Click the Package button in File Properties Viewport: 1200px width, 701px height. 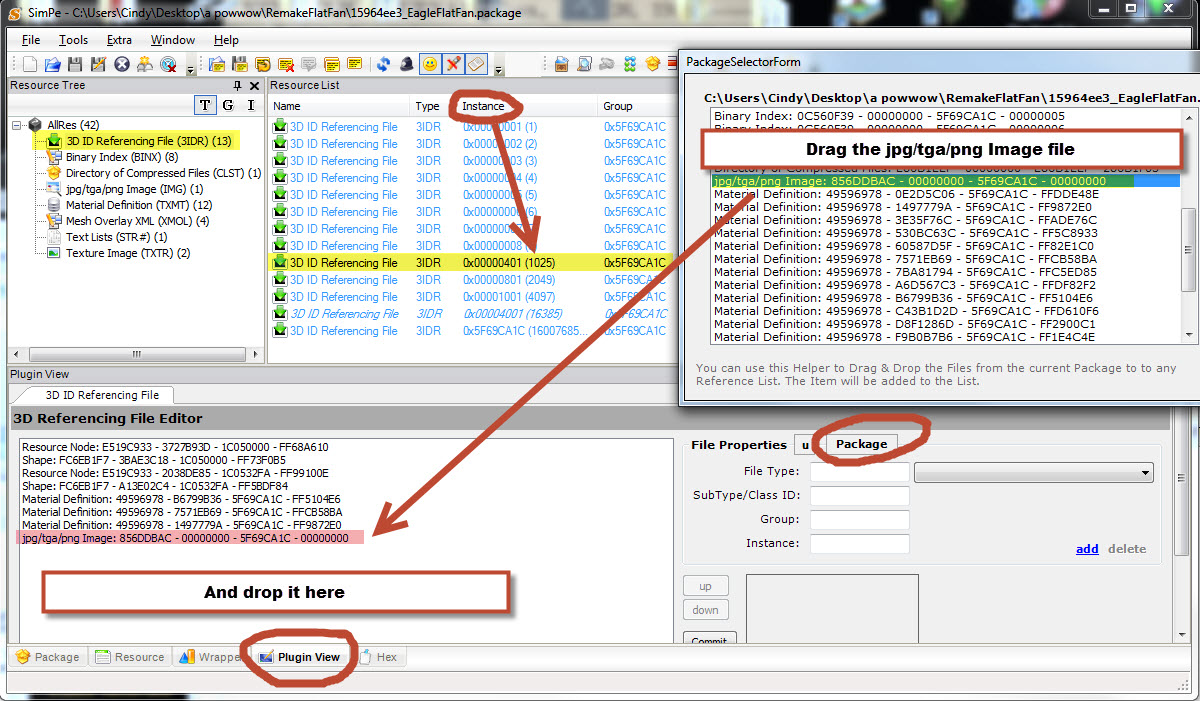pos(861,444)
